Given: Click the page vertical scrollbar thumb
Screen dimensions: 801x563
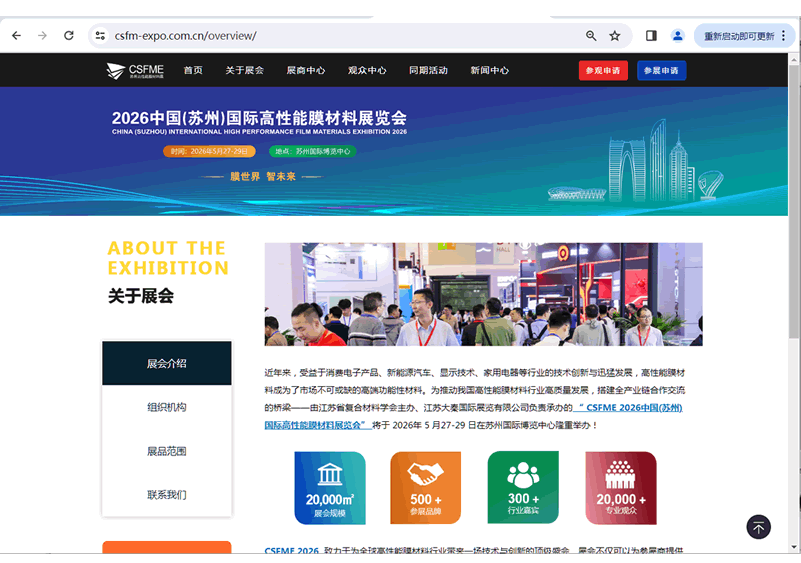Looking at the screenshot, I should 793,201.
